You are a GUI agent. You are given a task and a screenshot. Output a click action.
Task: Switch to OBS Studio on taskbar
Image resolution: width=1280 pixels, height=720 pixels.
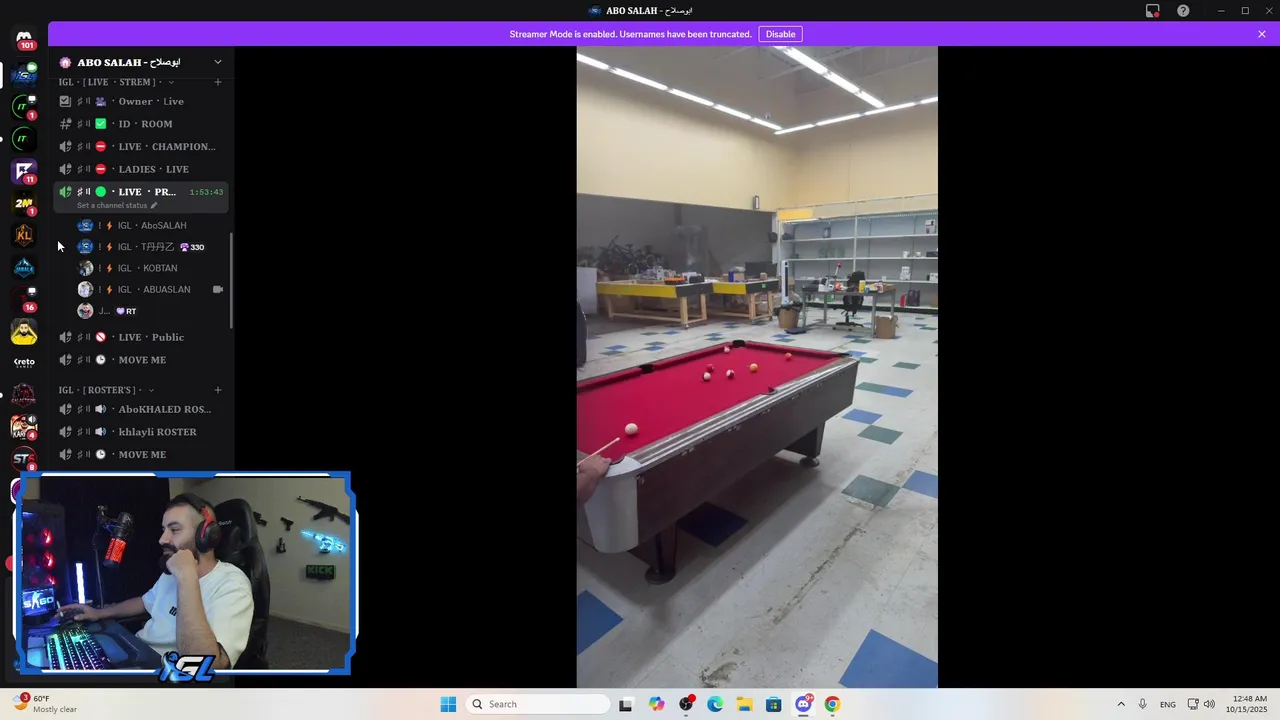(x=686, y=704)
